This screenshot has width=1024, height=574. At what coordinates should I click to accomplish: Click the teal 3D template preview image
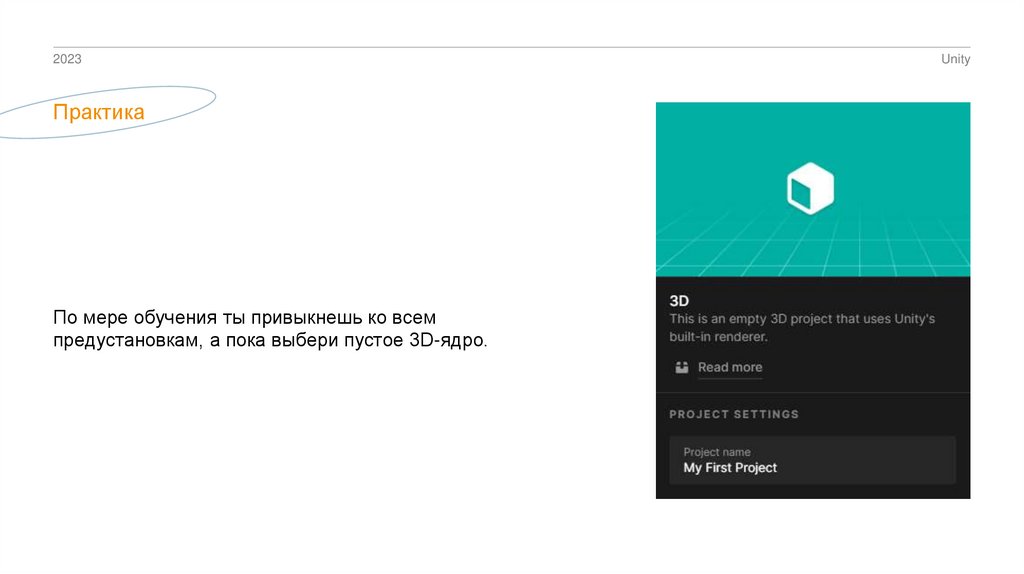click(x=813, y=189)
